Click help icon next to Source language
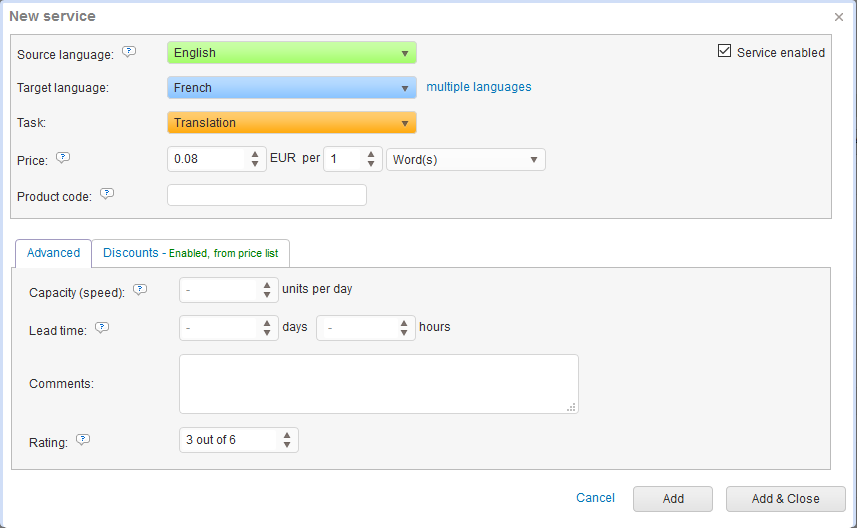Viewport: 857px width, 528px height. click(x=129, y=52)
